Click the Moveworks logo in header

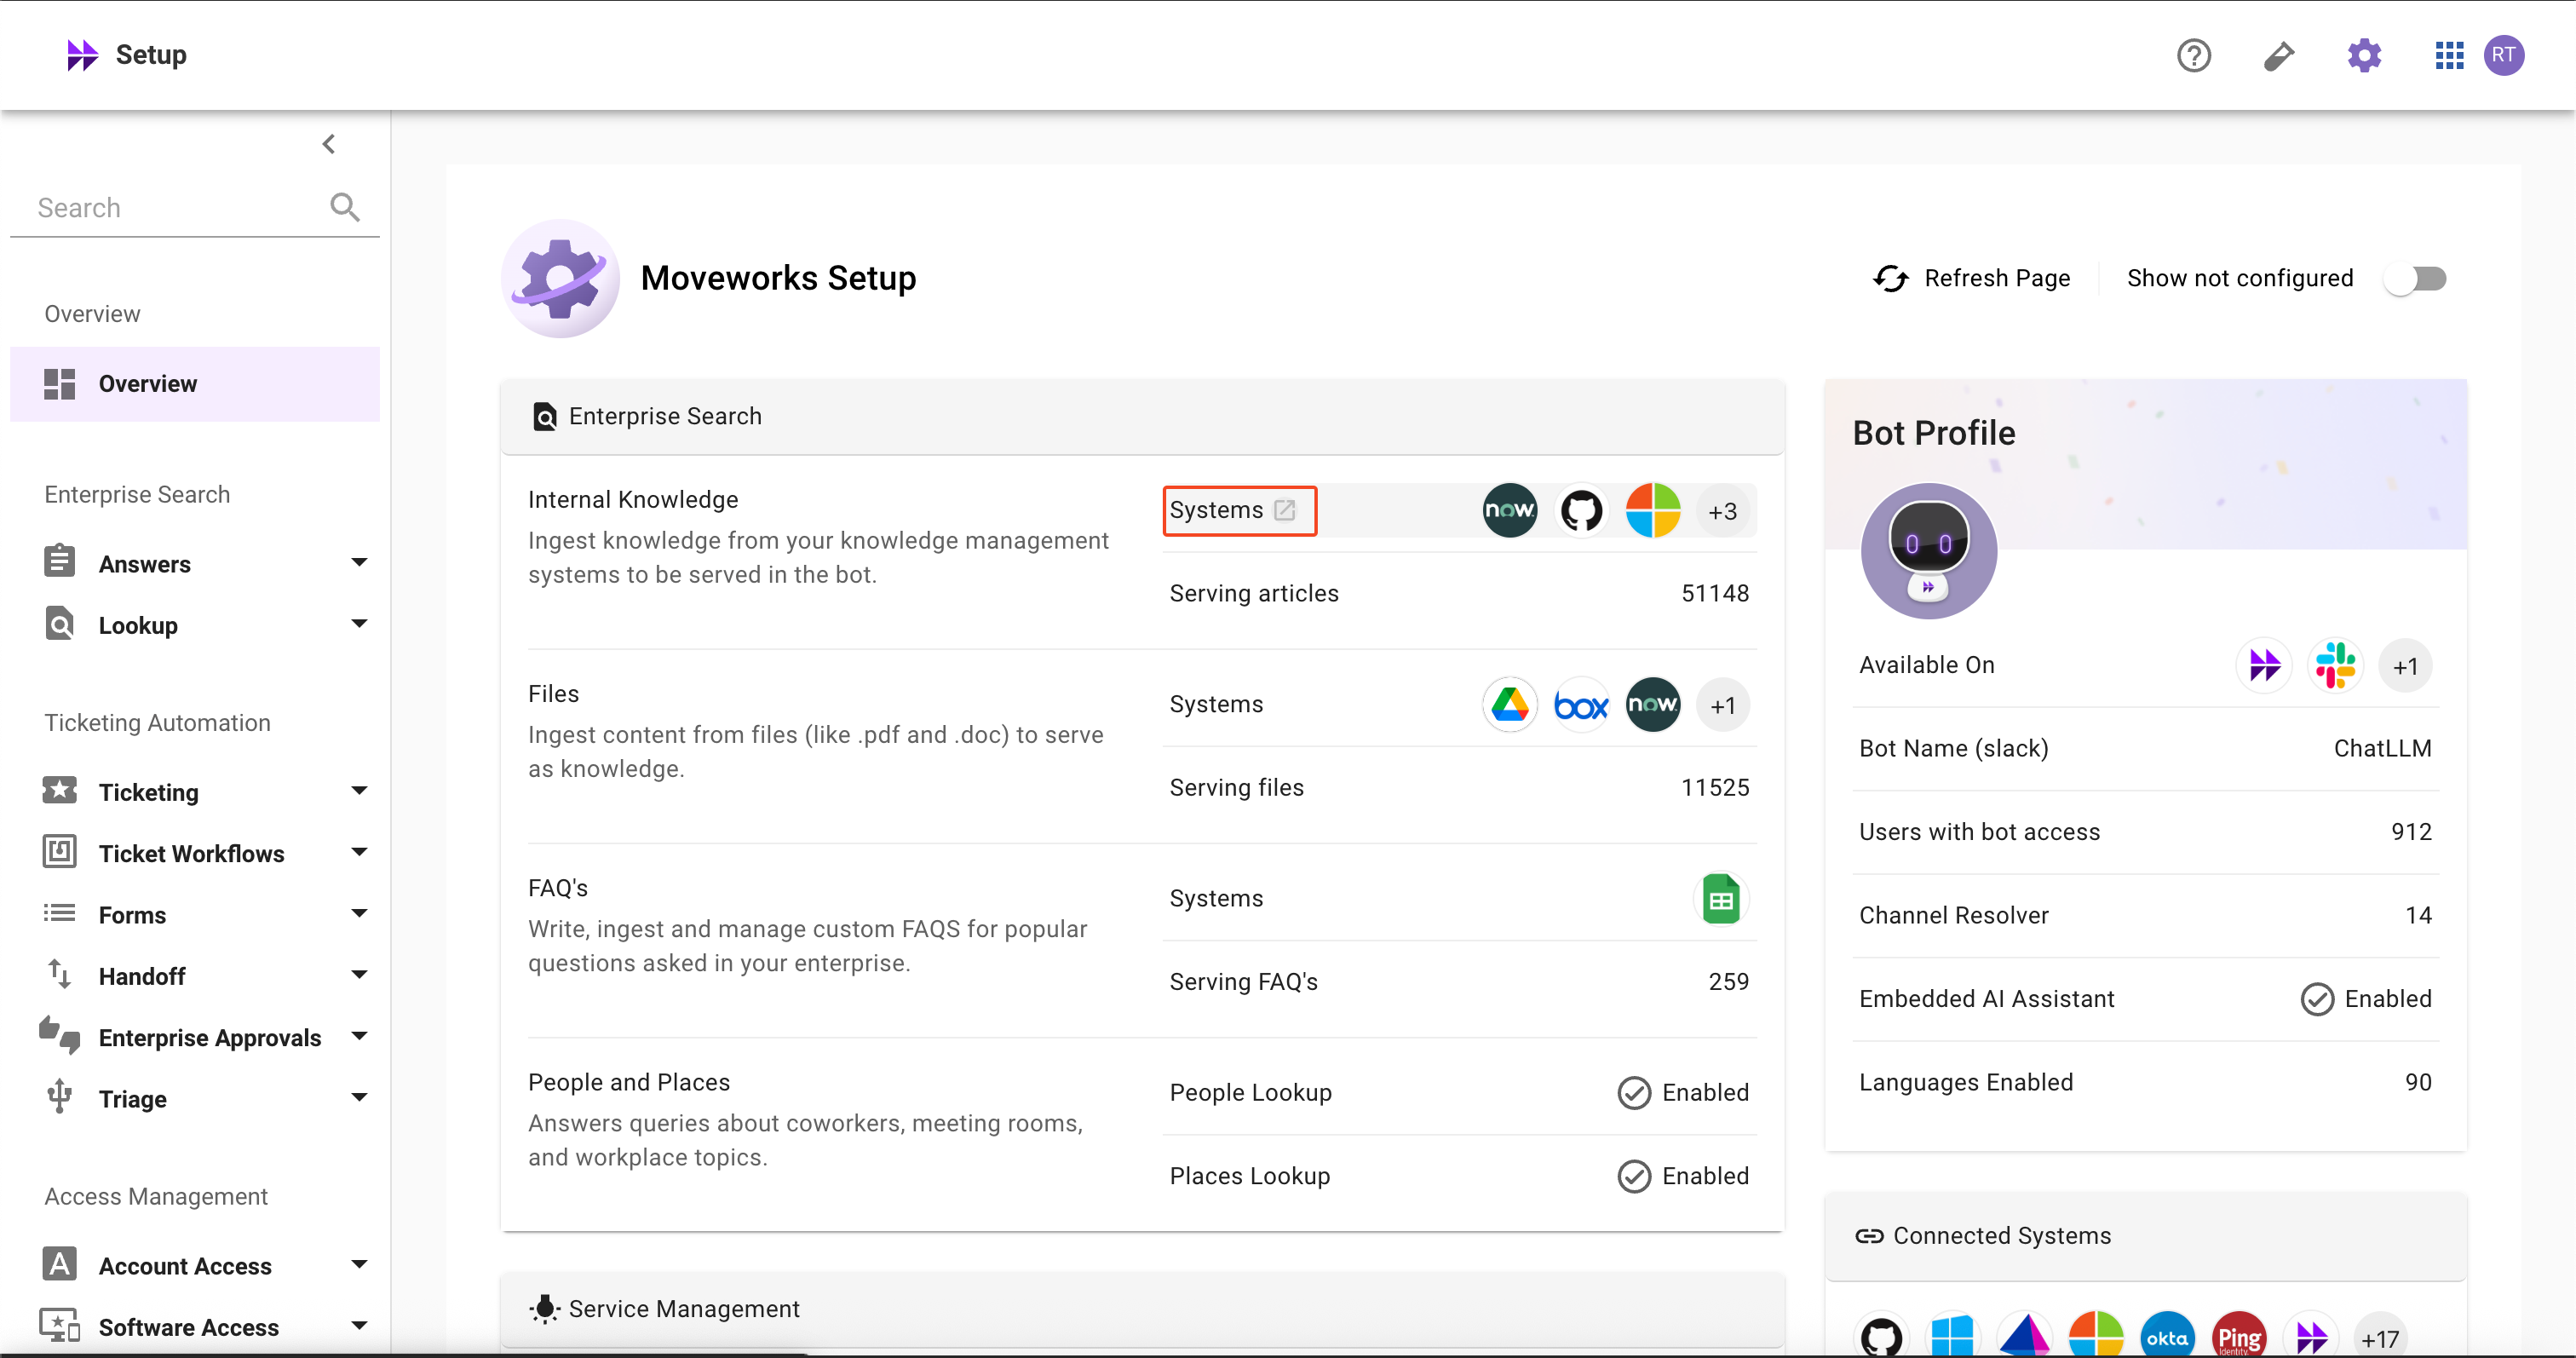(x=82, y=55)
